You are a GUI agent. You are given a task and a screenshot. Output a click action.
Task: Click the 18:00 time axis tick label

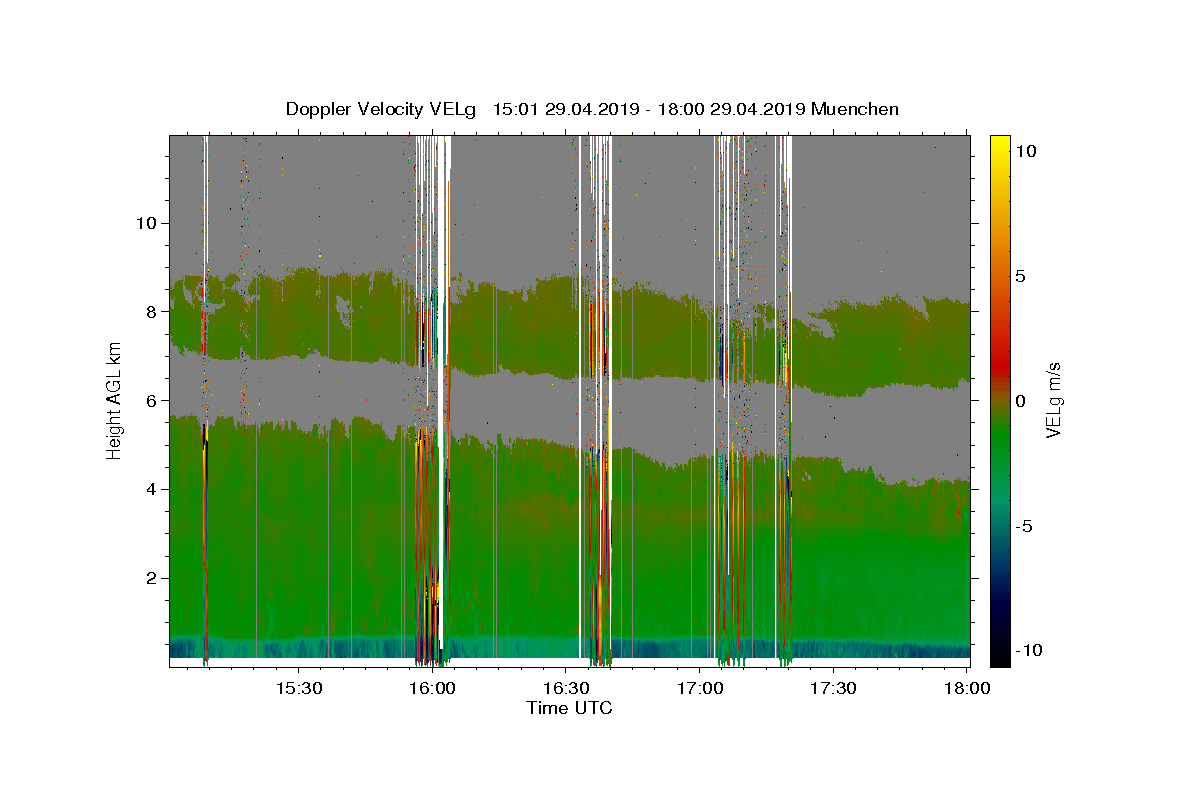pyautogui.click(x=967, y=689)
